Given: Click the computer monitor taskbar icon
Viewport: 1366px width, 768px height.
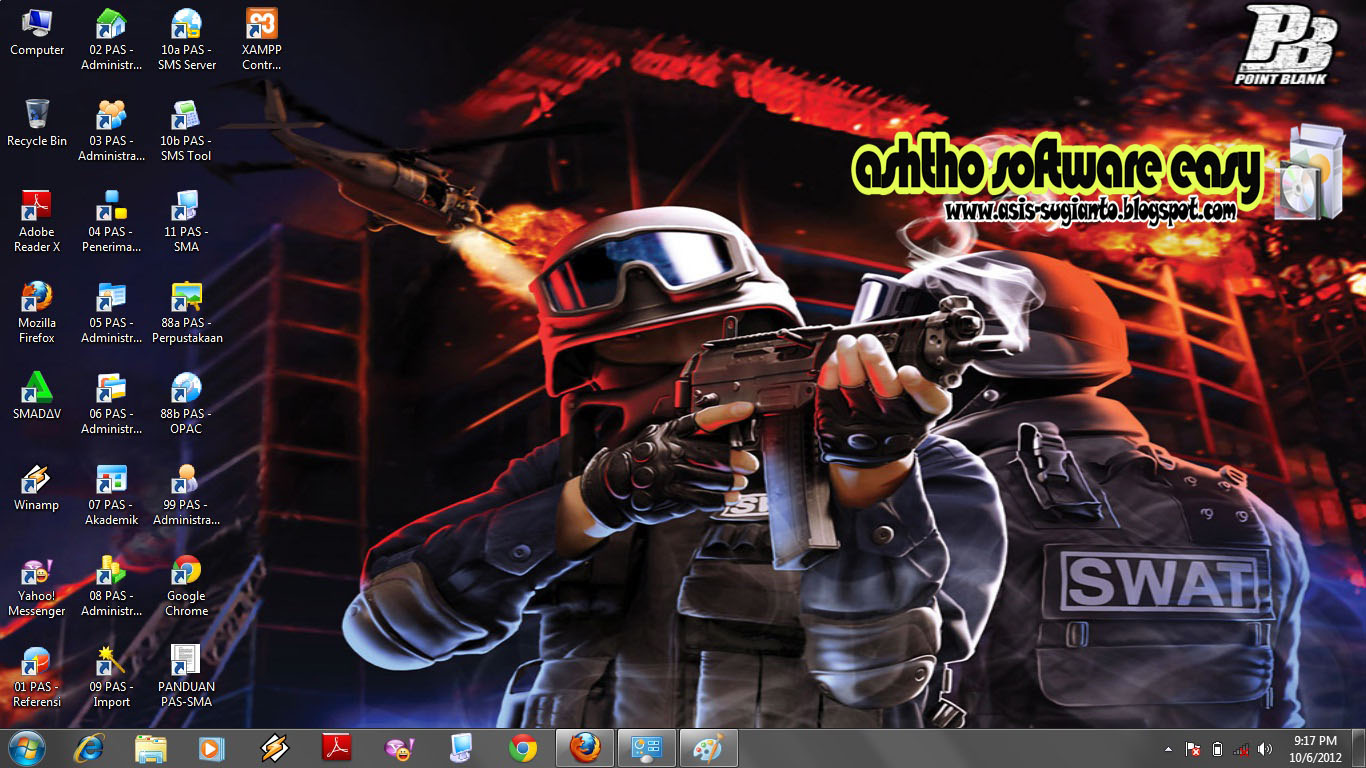Looking at the screenshot, I should coord(461,748).
